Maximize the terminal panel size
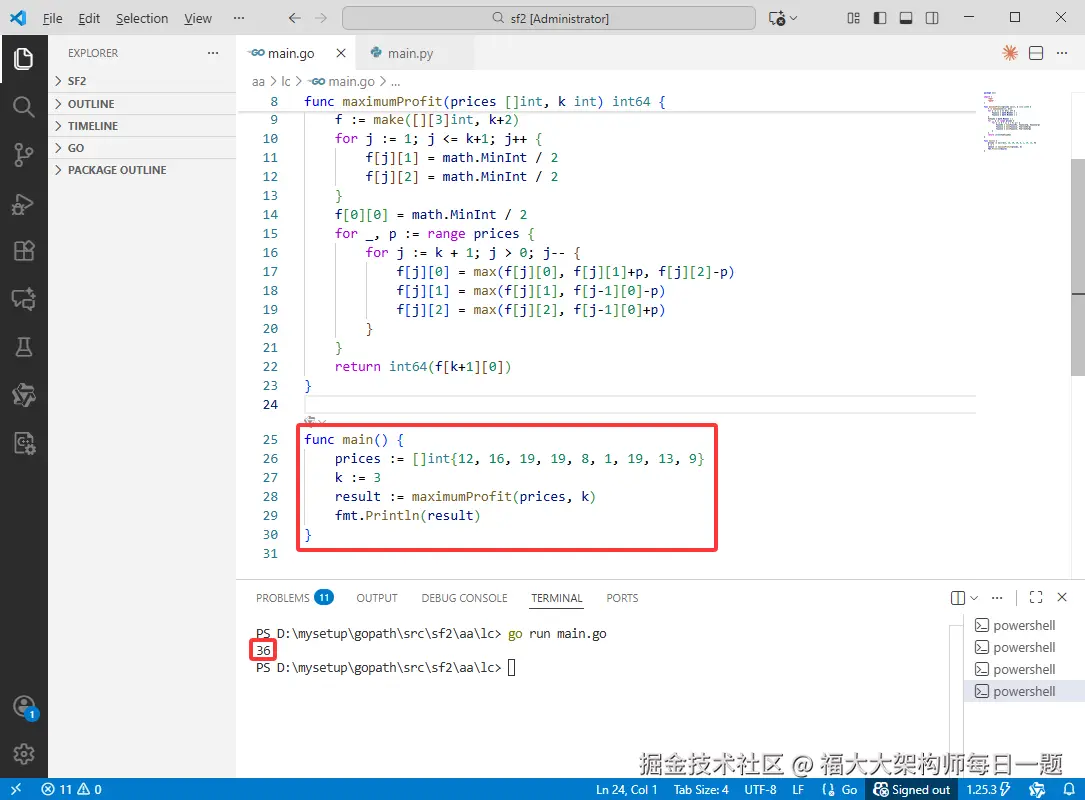Screen dimensions: 1085x800 (x=1036, y=597)
